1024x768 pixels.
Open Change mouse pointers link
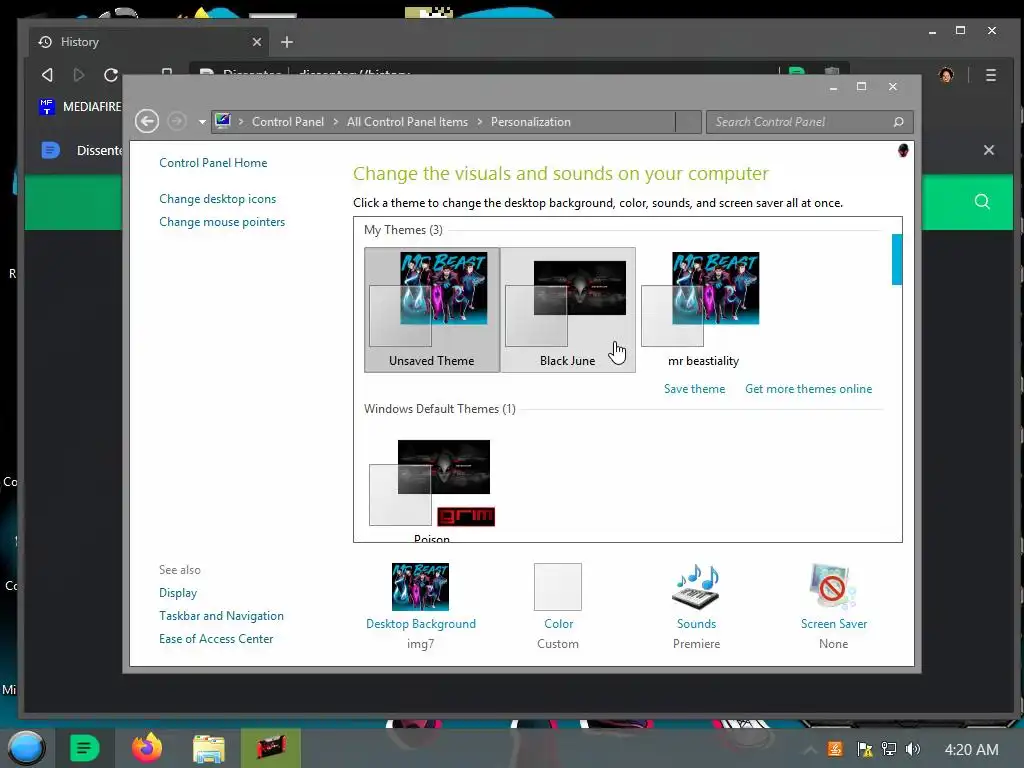pyautogui.click(x=222, y=222)
